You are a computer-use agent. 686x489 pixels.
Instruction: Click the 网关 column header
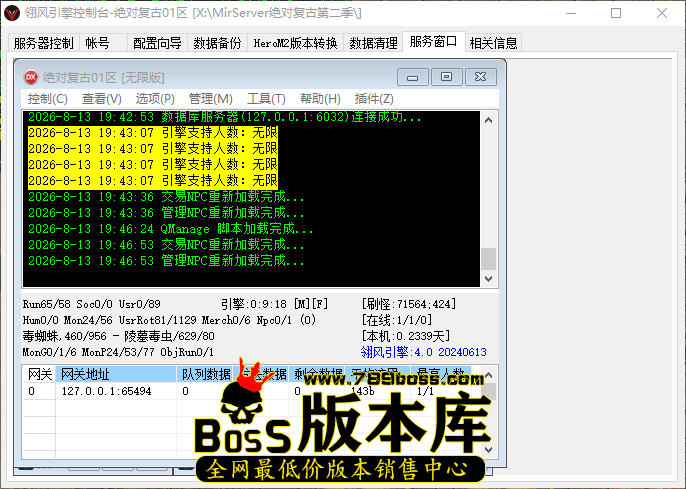[39, 374]
